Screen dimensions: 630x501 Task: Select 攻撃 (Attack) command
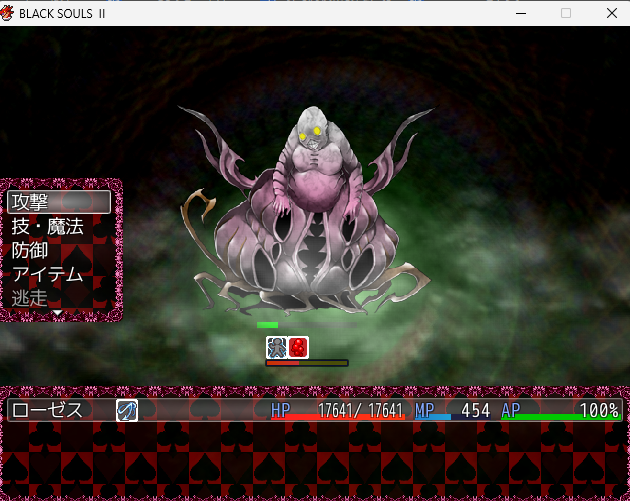coord(59,202)
